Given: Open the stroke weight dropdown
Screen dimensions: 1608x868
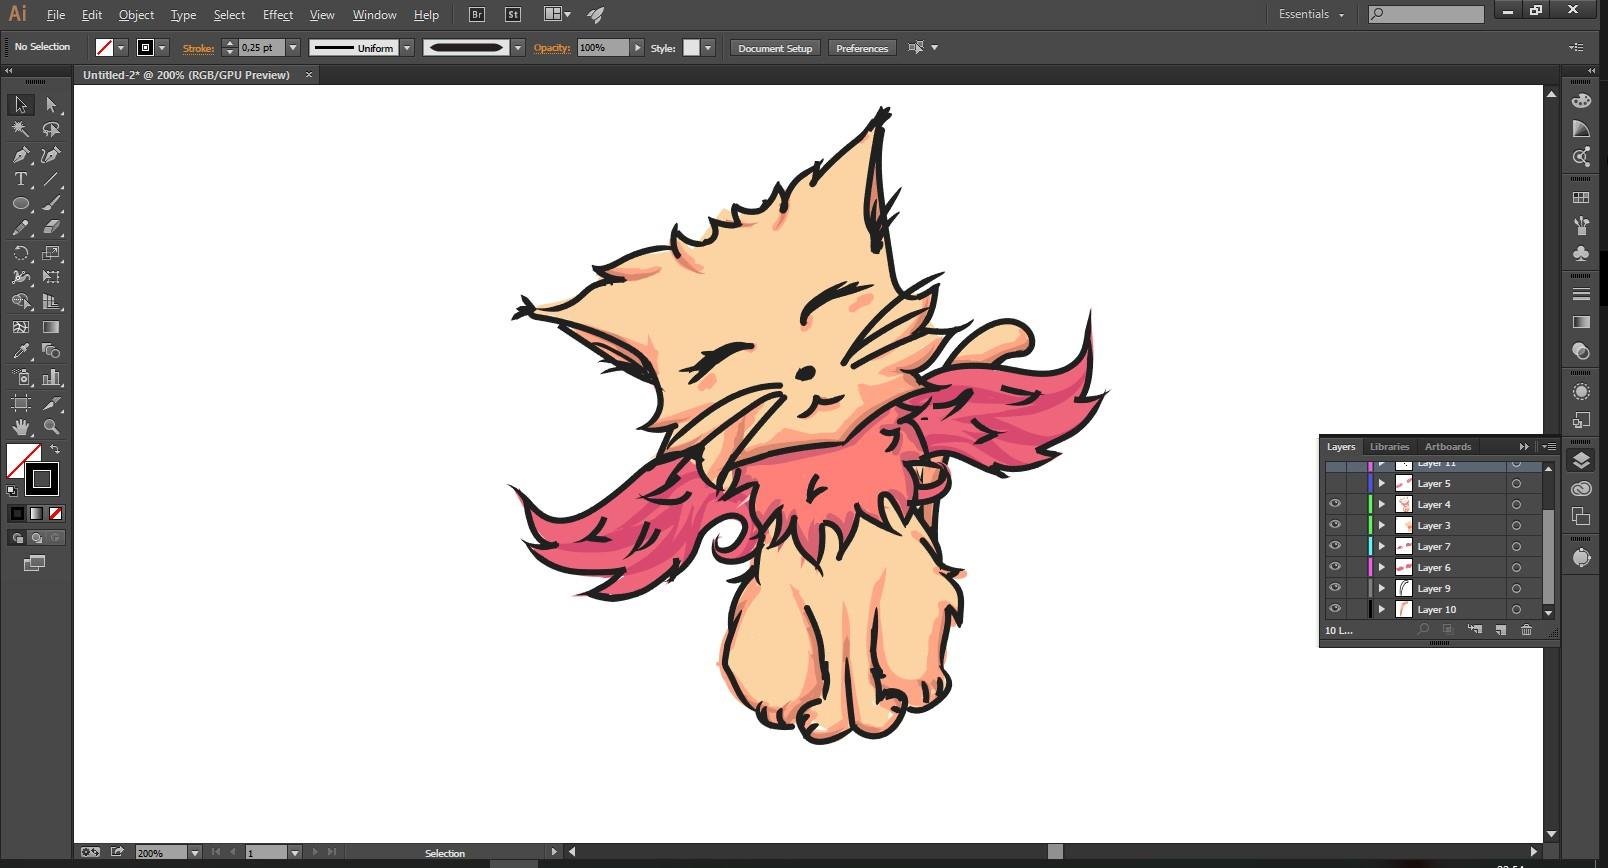Looking at the screenshot, I should pos(293,47).
